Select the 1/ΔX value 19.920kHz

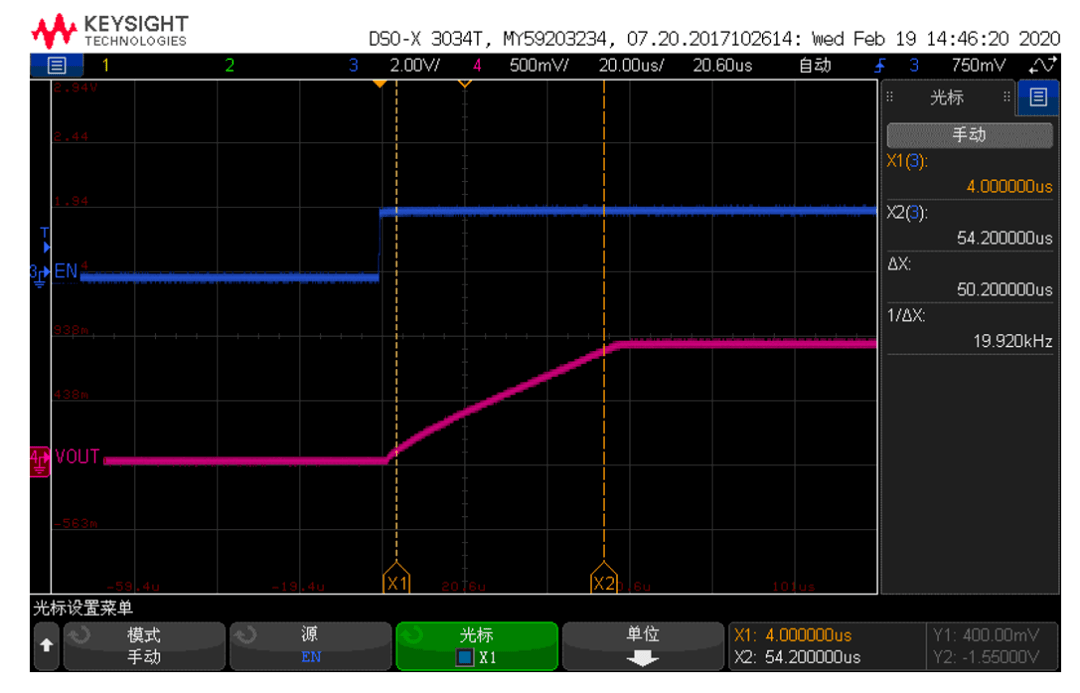tap(1012, 341)
